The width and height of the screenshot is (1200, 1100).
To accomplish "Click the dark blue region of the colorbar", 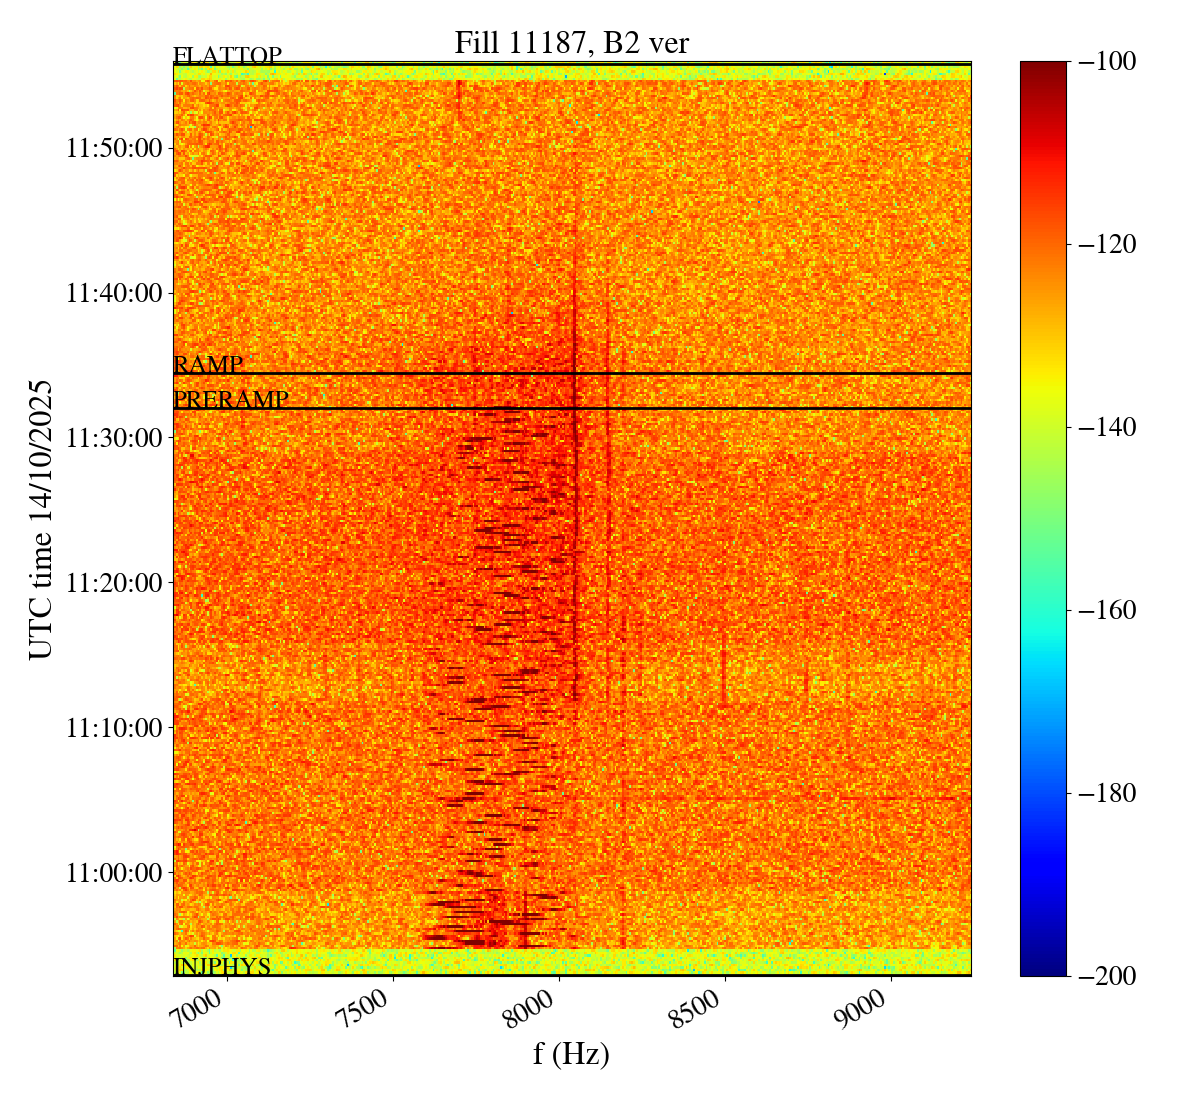I will coord(1043,930).
